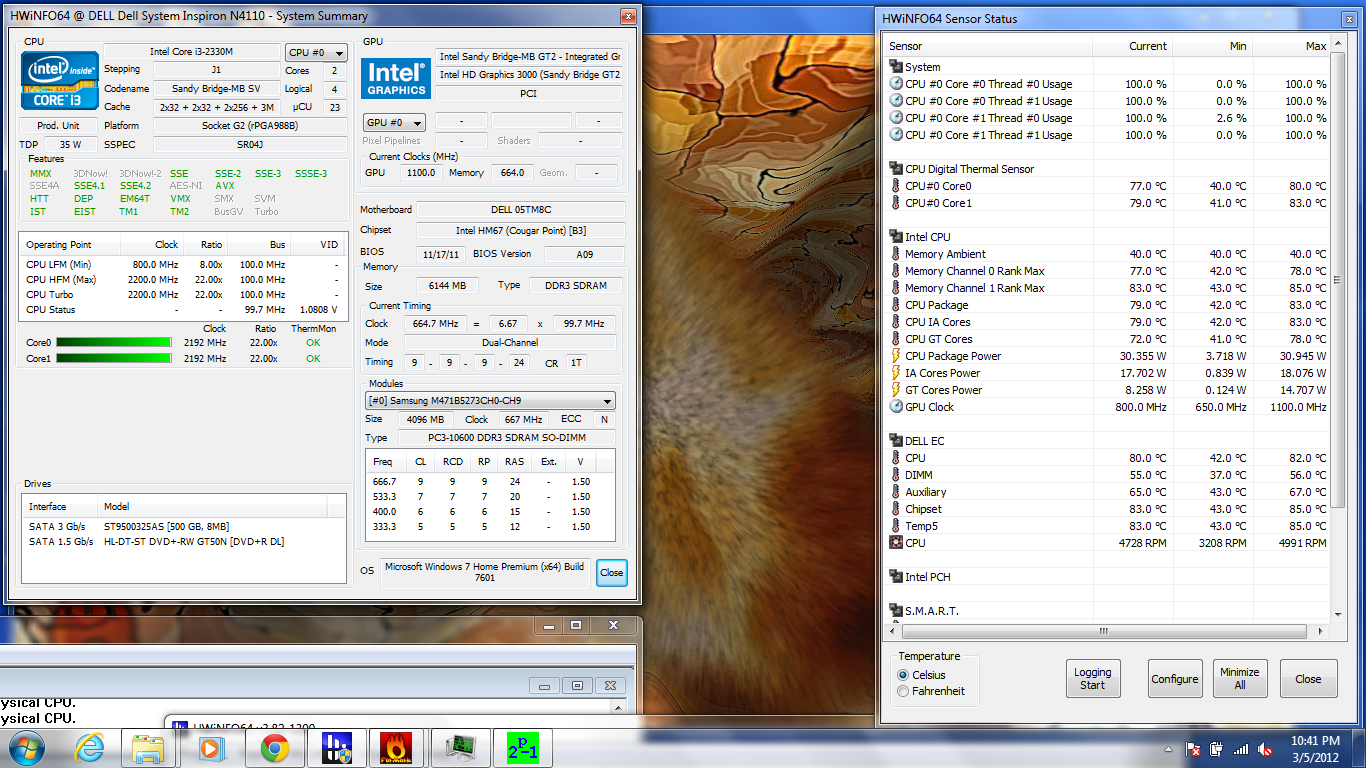Select the Fahrenheit temperature option
The image size is (1366, 768).
coord(931,691)
